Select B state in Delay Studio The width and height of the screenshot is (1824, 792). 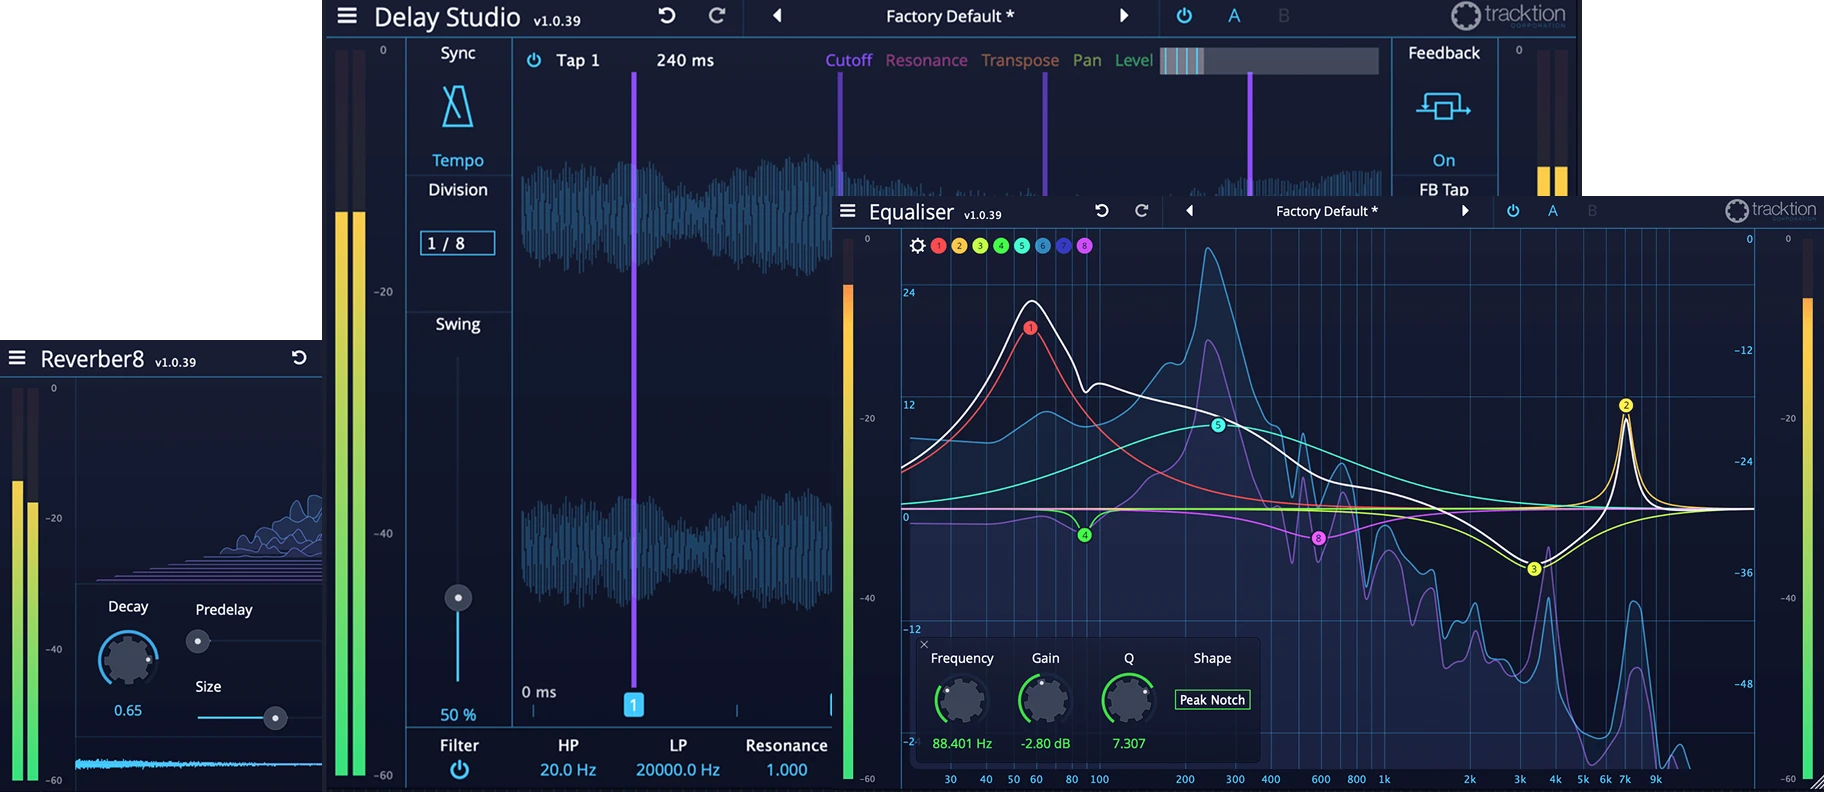point(1284,16)
